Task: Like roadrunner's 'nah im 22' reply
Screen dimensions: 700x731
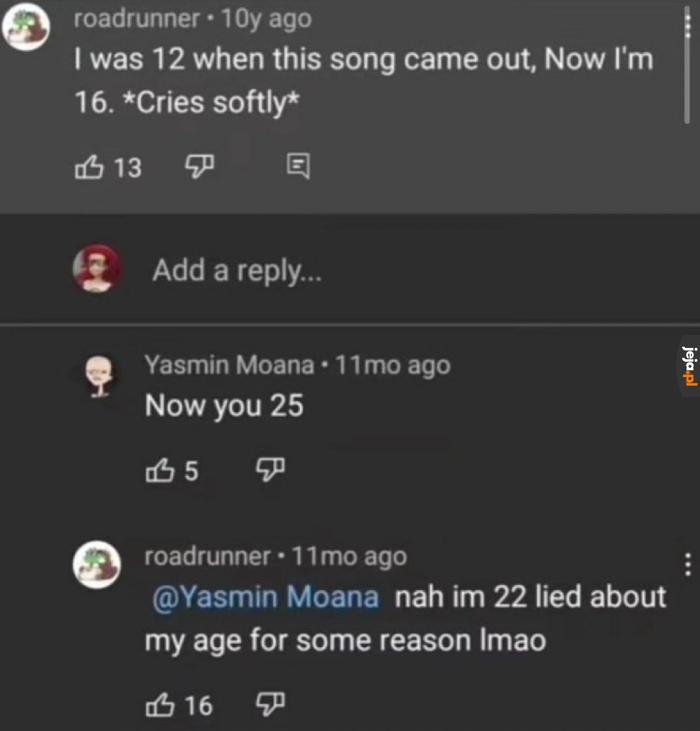Action: pyautogui.click(x=160, y=704)
